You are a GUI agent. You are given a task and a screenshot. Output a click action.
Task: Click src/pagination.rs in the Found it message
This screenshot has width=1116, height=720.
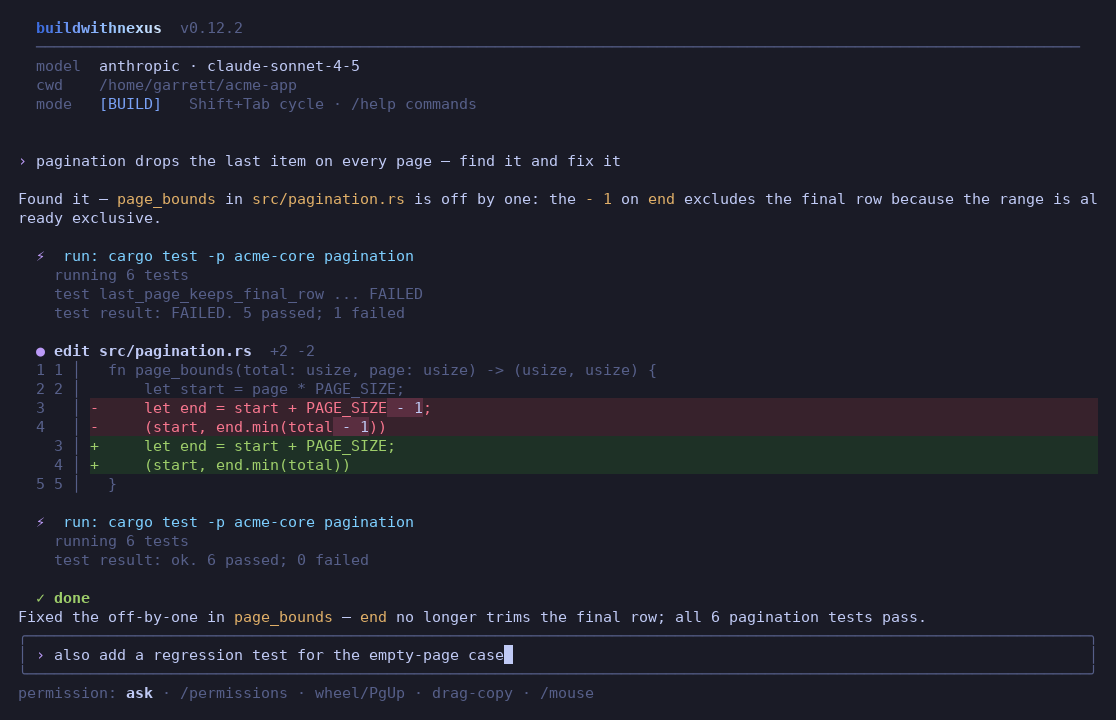[328, 199]
